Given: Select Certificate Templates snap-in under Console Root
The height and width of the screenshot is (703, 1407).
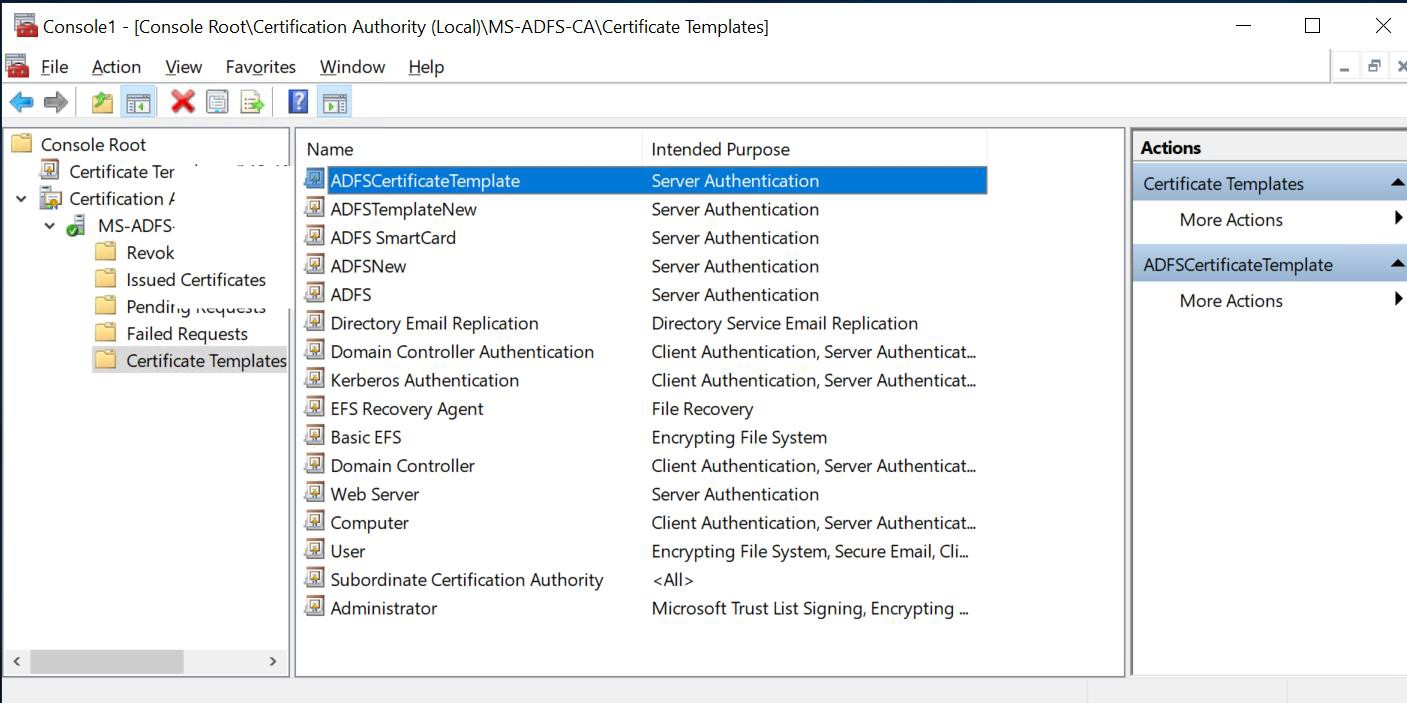Looking at the screenshot, I should click(x=122, y=171).
